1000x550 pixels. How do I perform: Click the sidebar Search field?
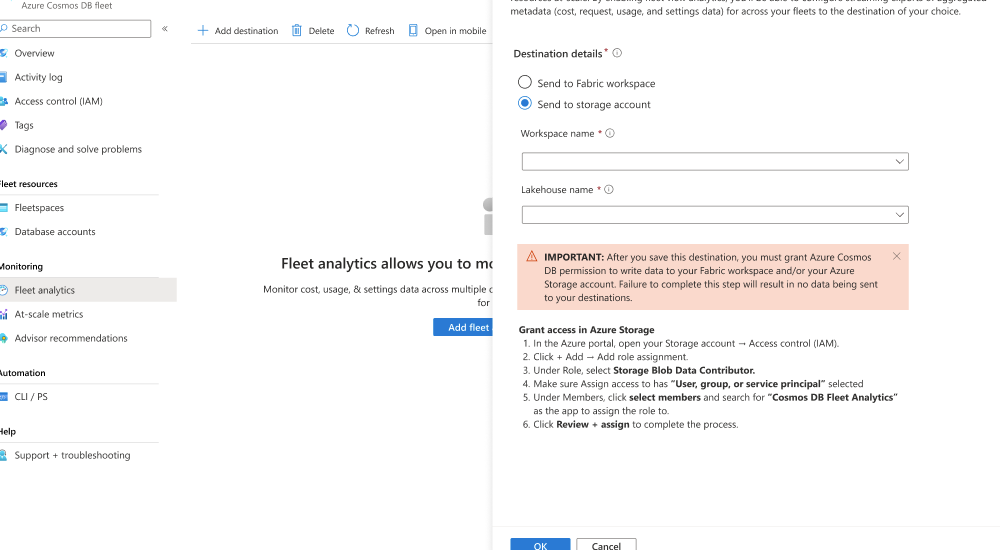coord(78,29)
